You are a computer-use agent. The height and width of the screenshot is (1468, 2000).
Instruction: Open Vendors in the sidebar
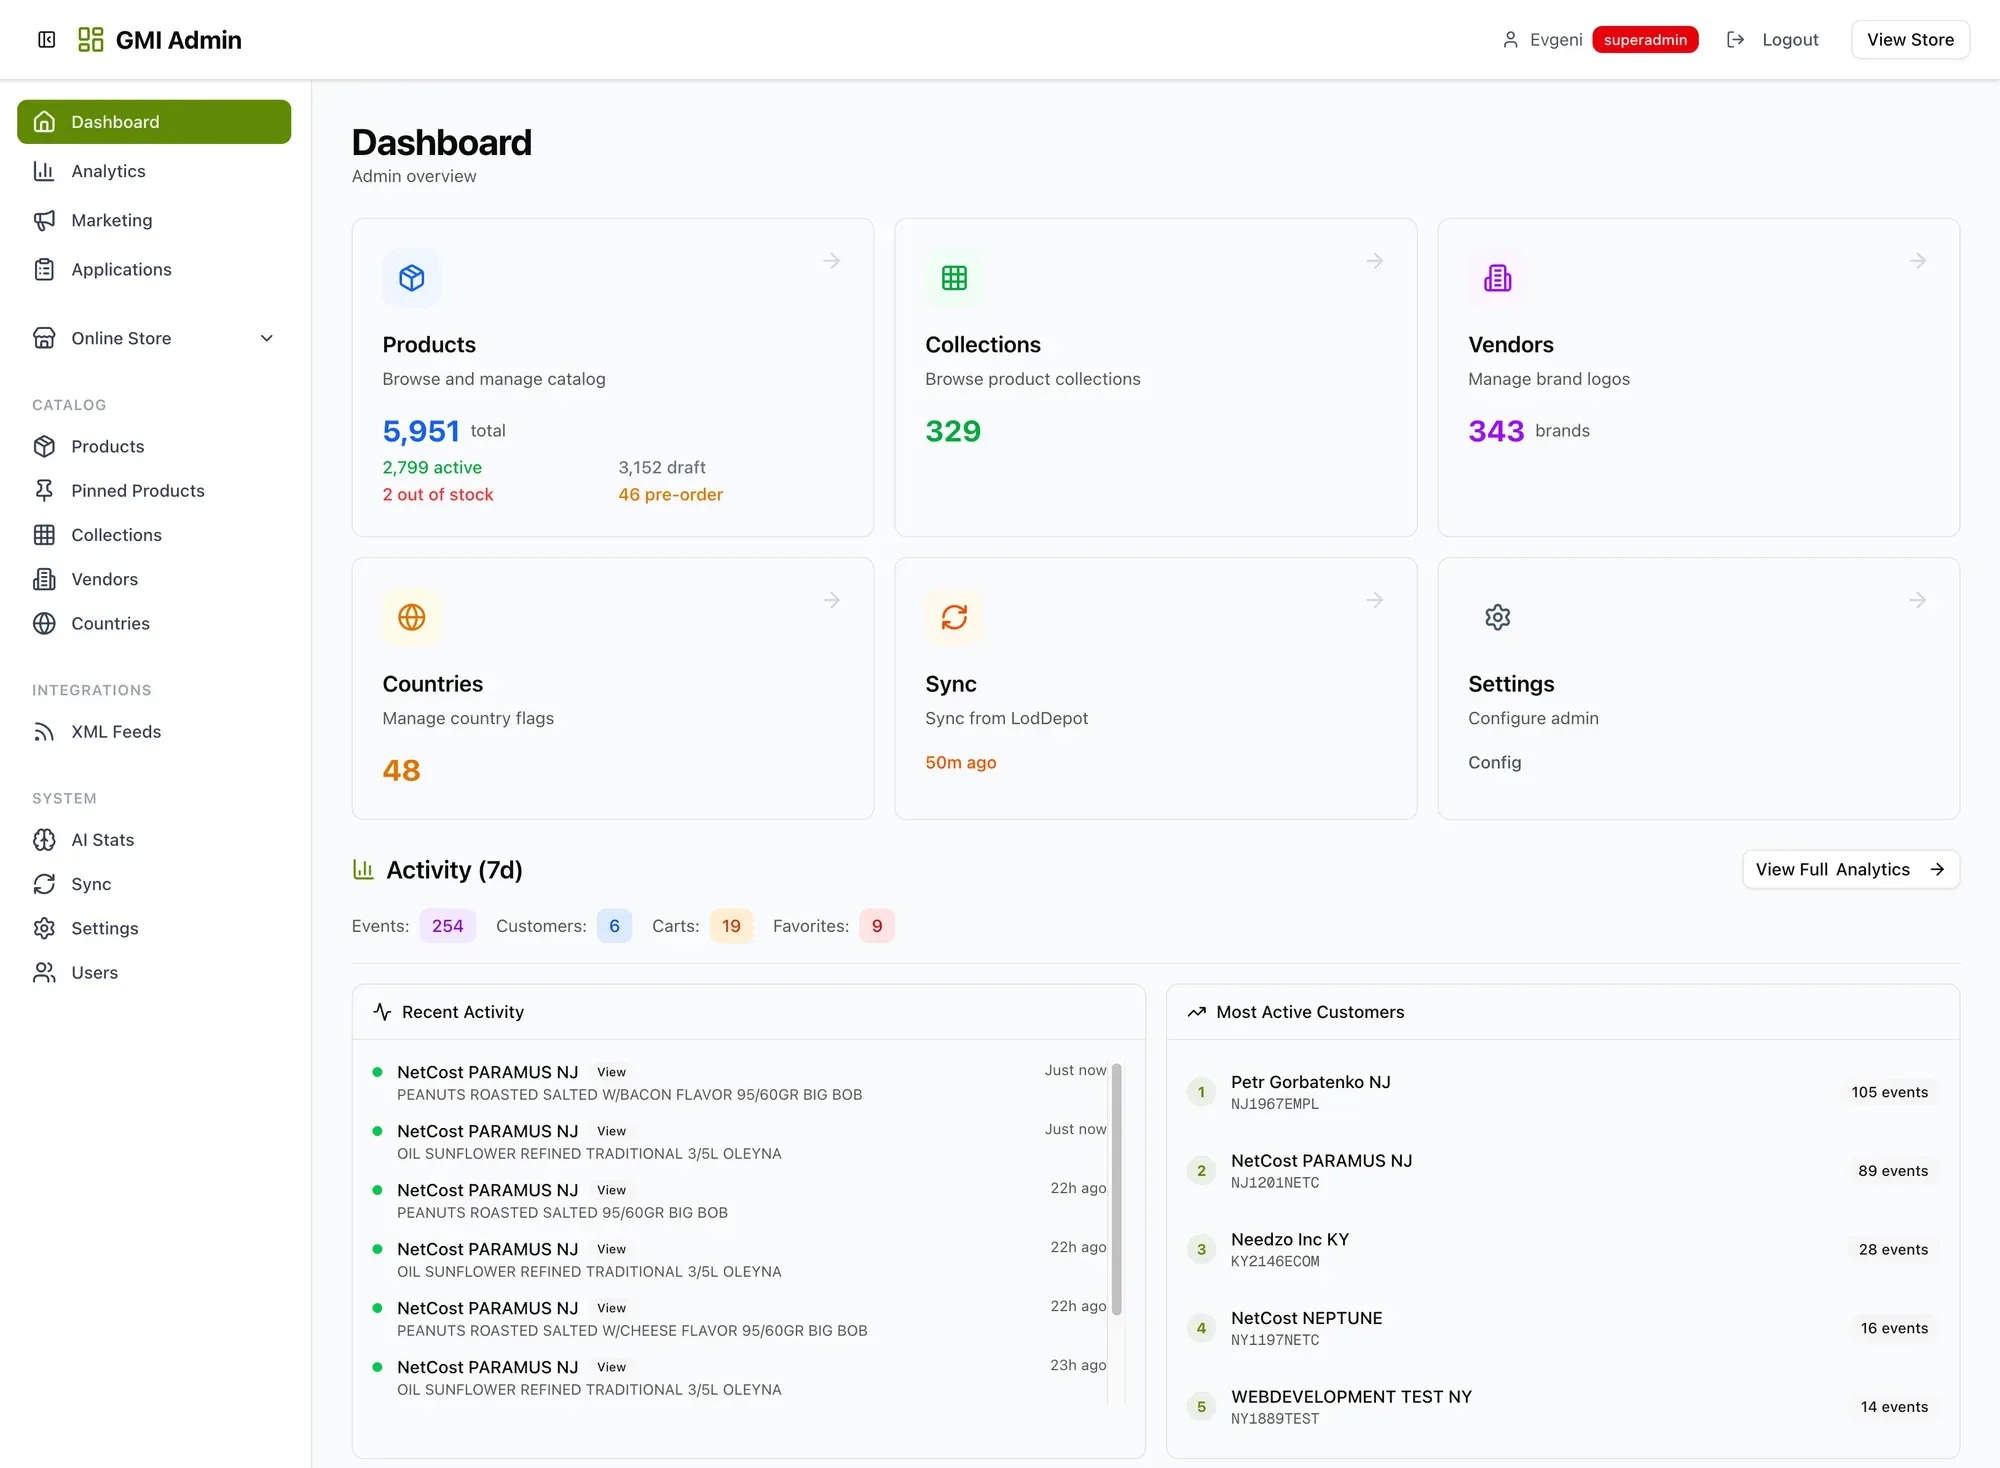point(154,579)
